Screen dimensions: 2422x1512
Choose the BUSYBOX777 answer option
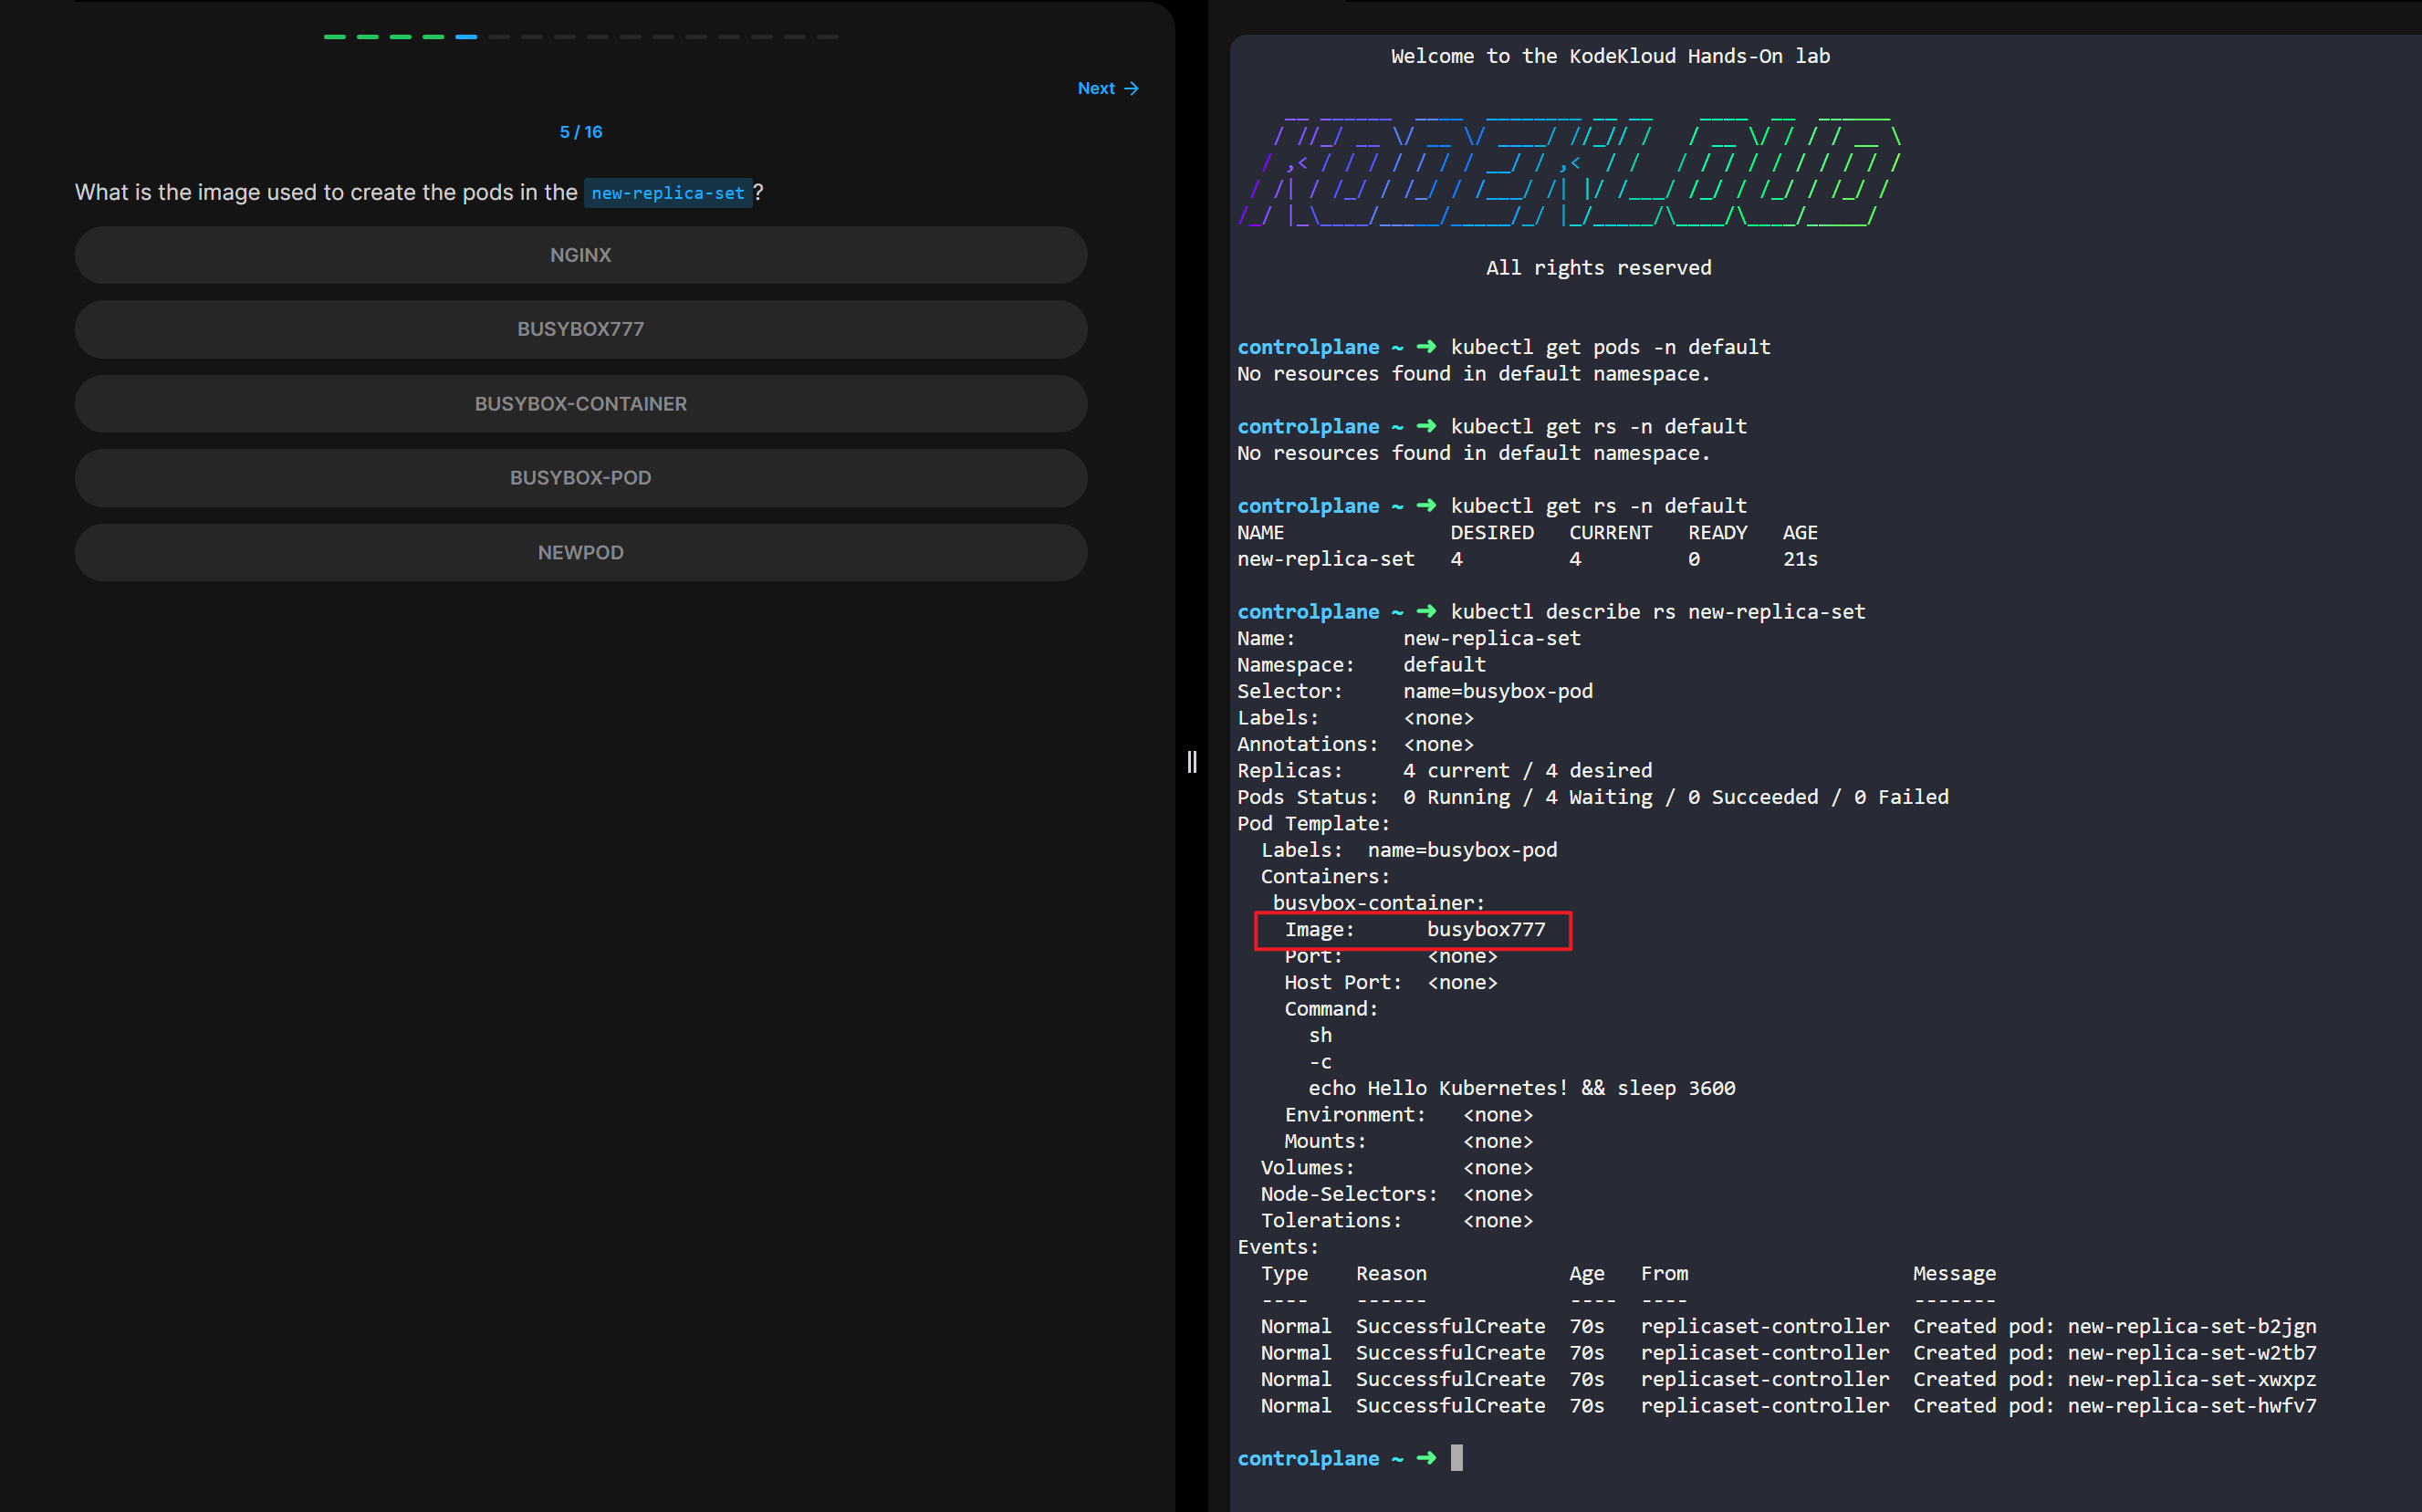580,329
